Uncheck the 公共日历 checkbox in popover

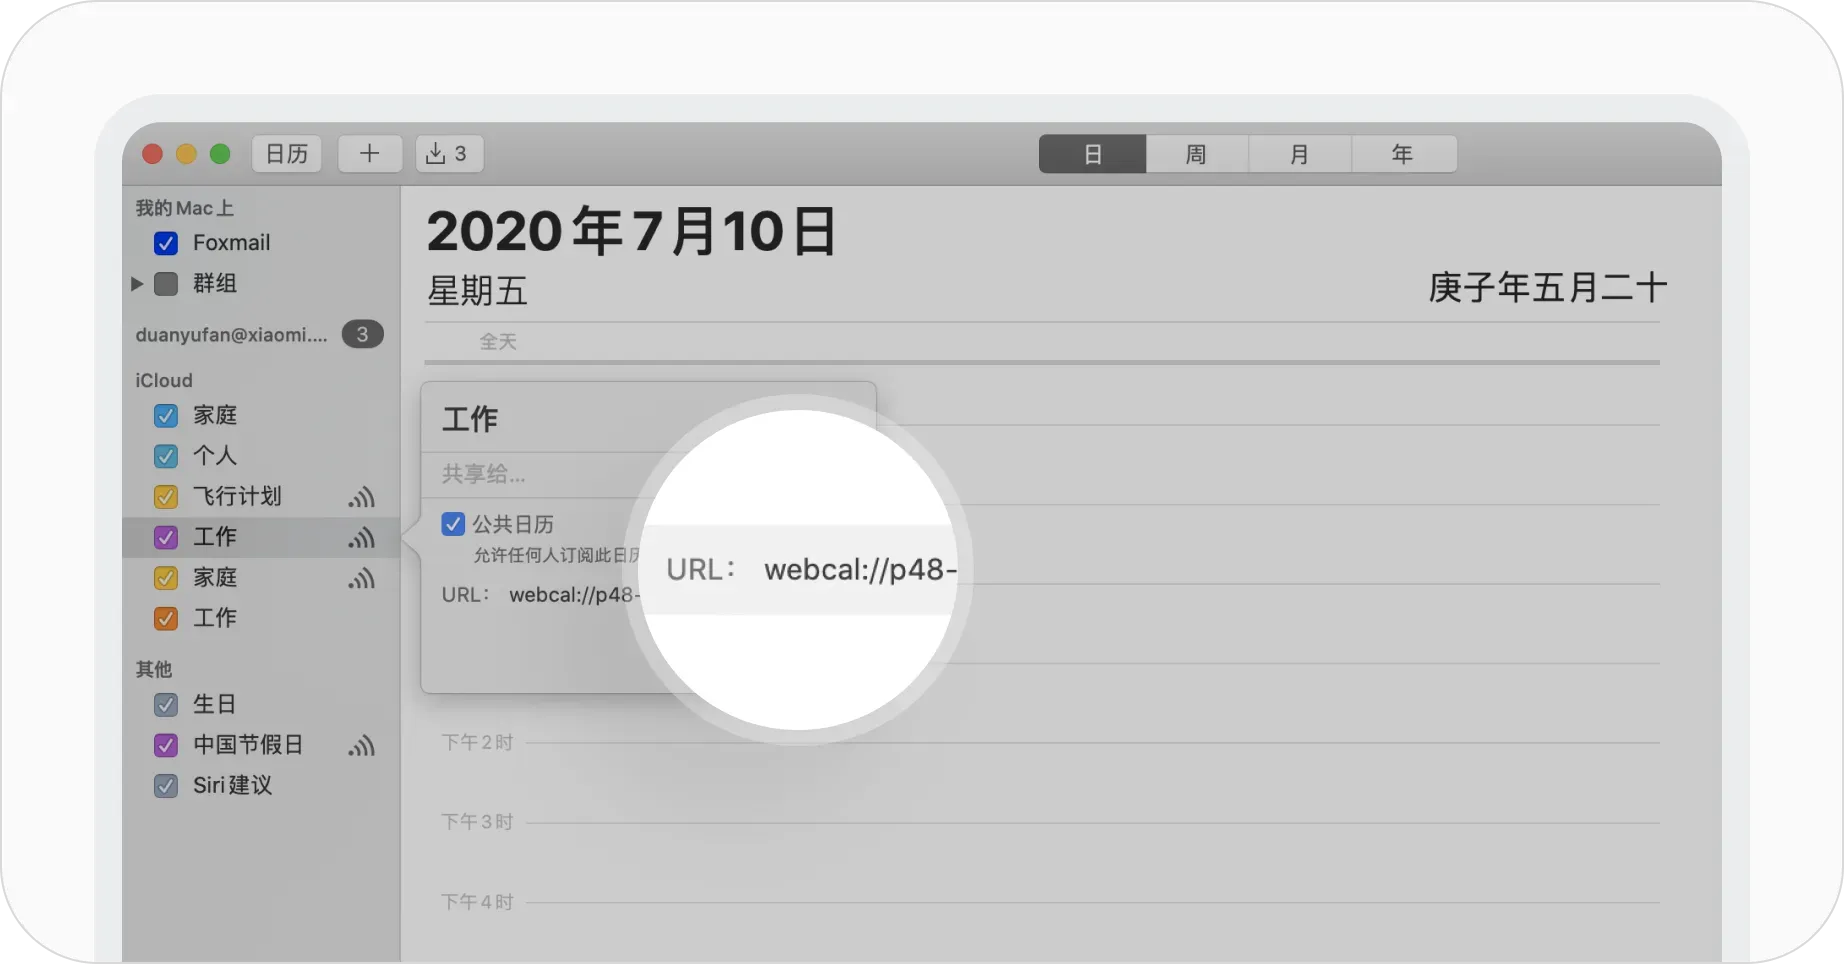[453, 524]
